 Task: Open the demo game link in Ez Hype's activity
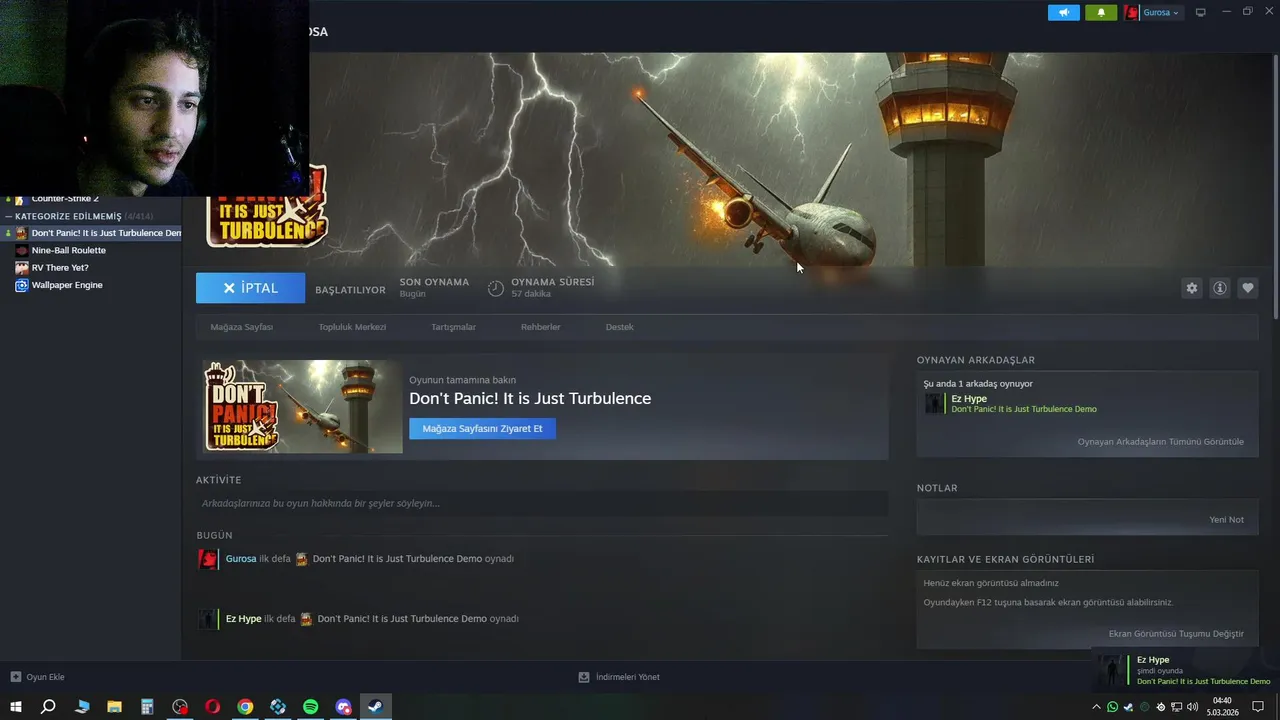click(x=402, y=619)
